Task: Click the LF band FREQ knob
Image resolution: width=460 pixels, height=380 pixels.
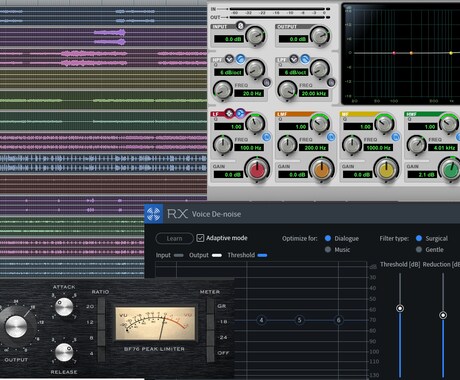Action: 222,144
